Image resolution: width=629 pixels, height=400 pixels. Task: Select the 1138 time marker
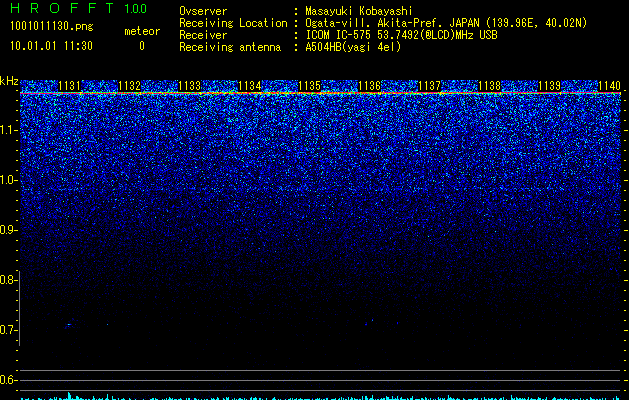coord(490,86)
